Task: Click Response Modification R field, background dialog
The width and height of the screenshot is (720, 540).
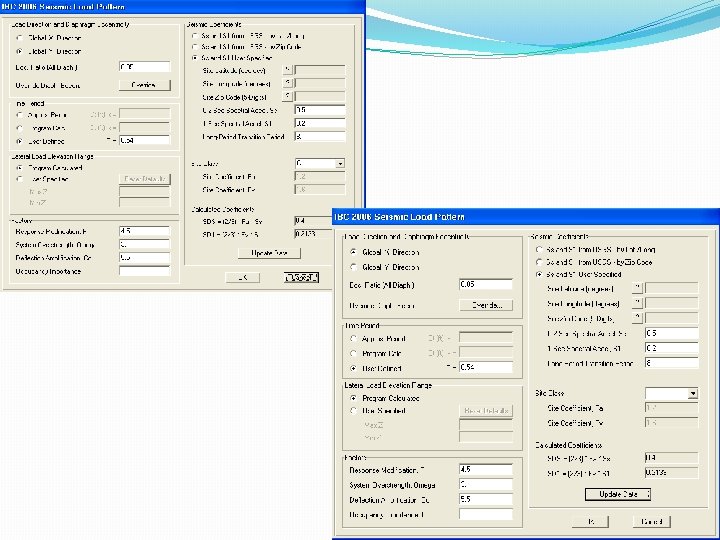Action: tap(144, 231)
